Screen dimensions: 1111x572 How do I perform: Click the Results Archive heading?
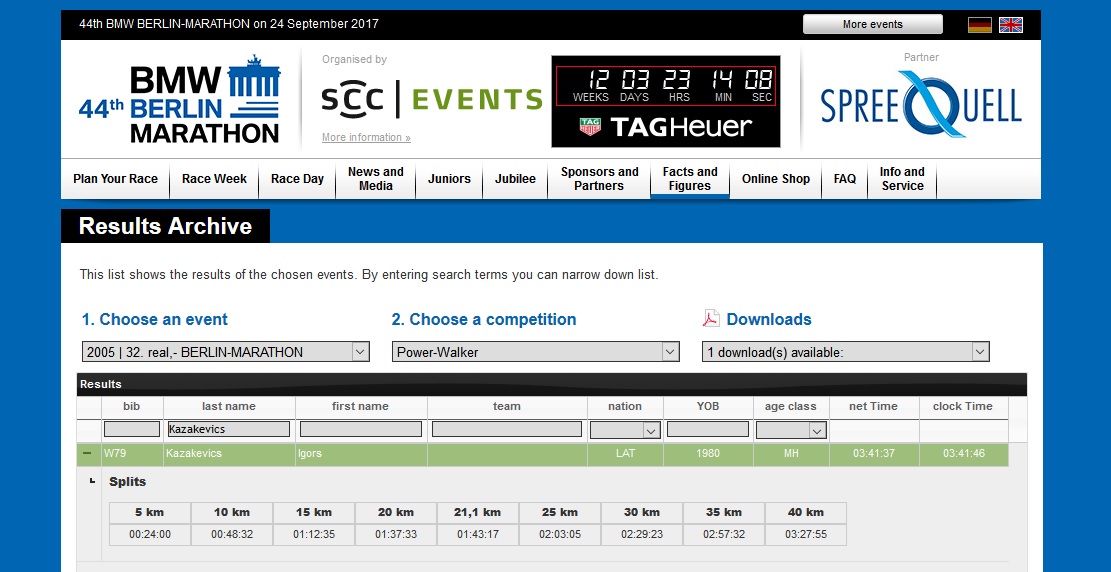point(165,226)
